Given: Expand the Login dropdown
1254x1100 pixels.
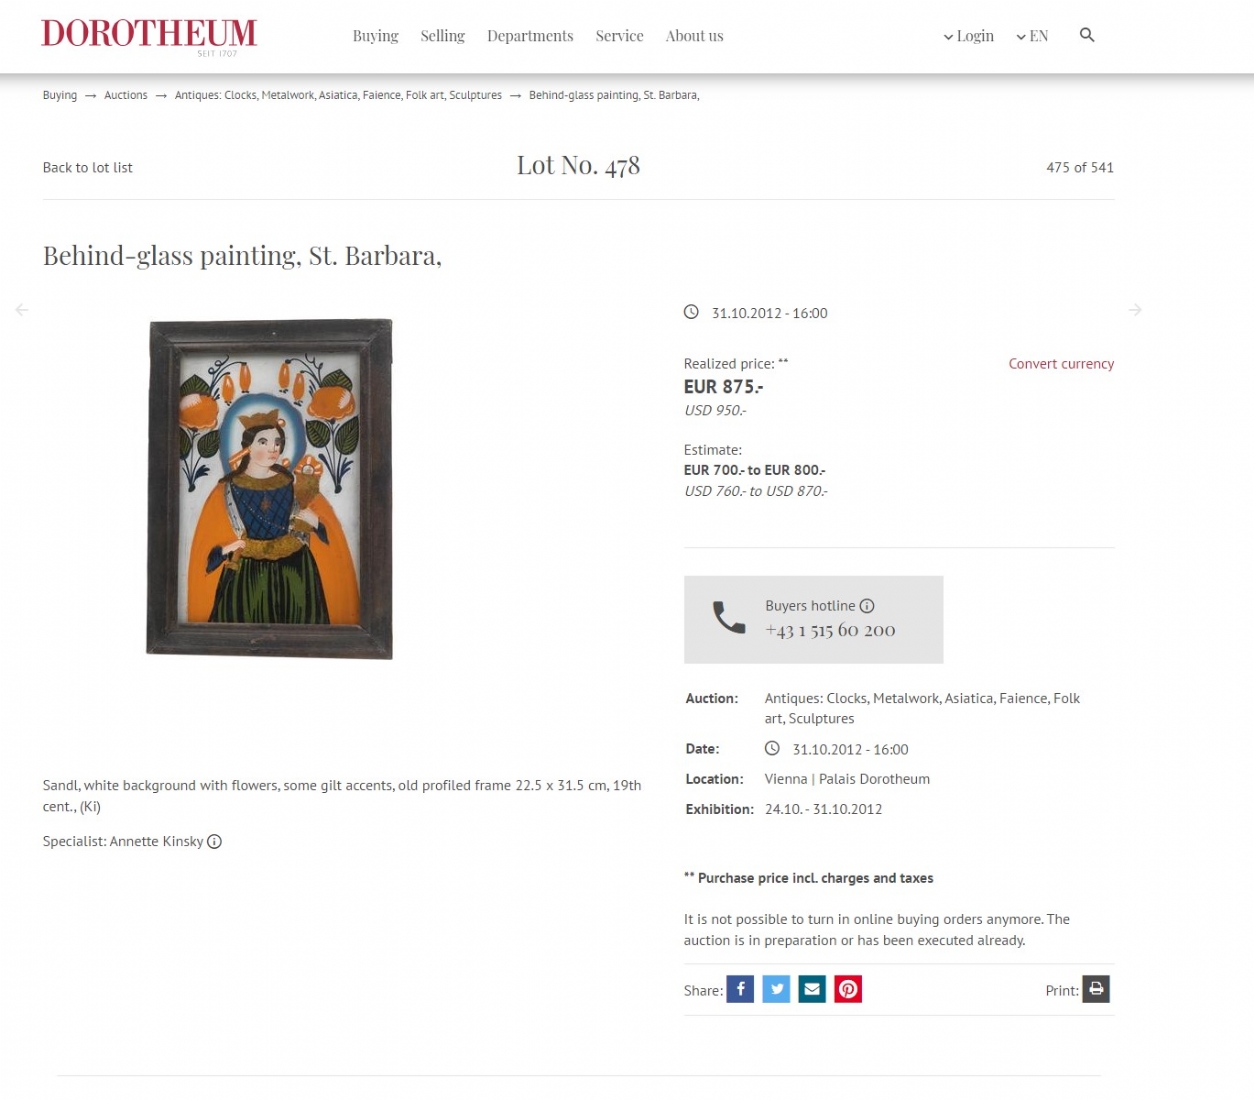Looking at the screenshot, I should click(968, 36).
